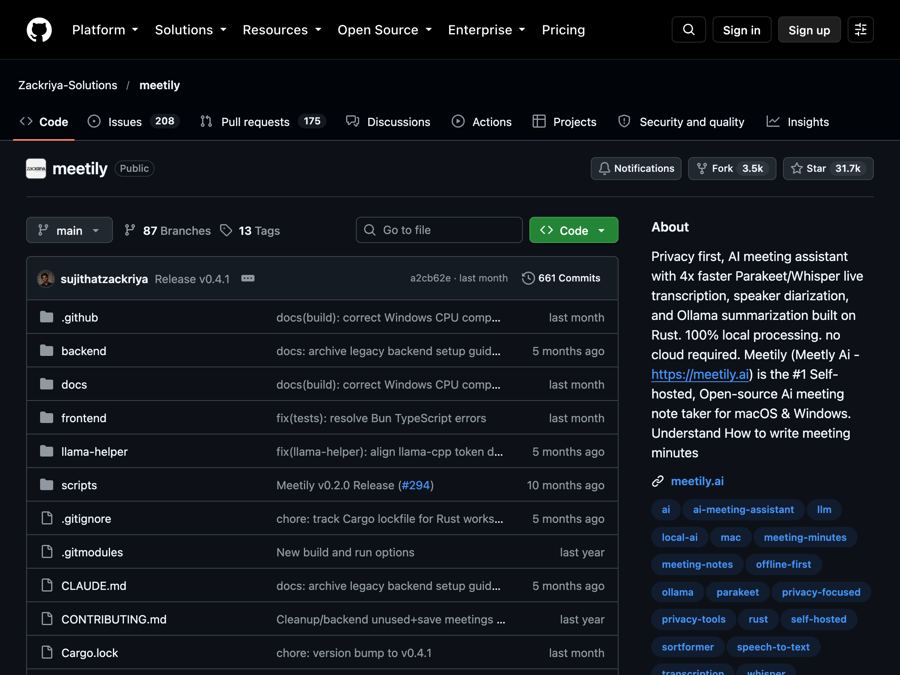
Task: Open the Solutions dropdown menu
Action: tap(191, 30)
